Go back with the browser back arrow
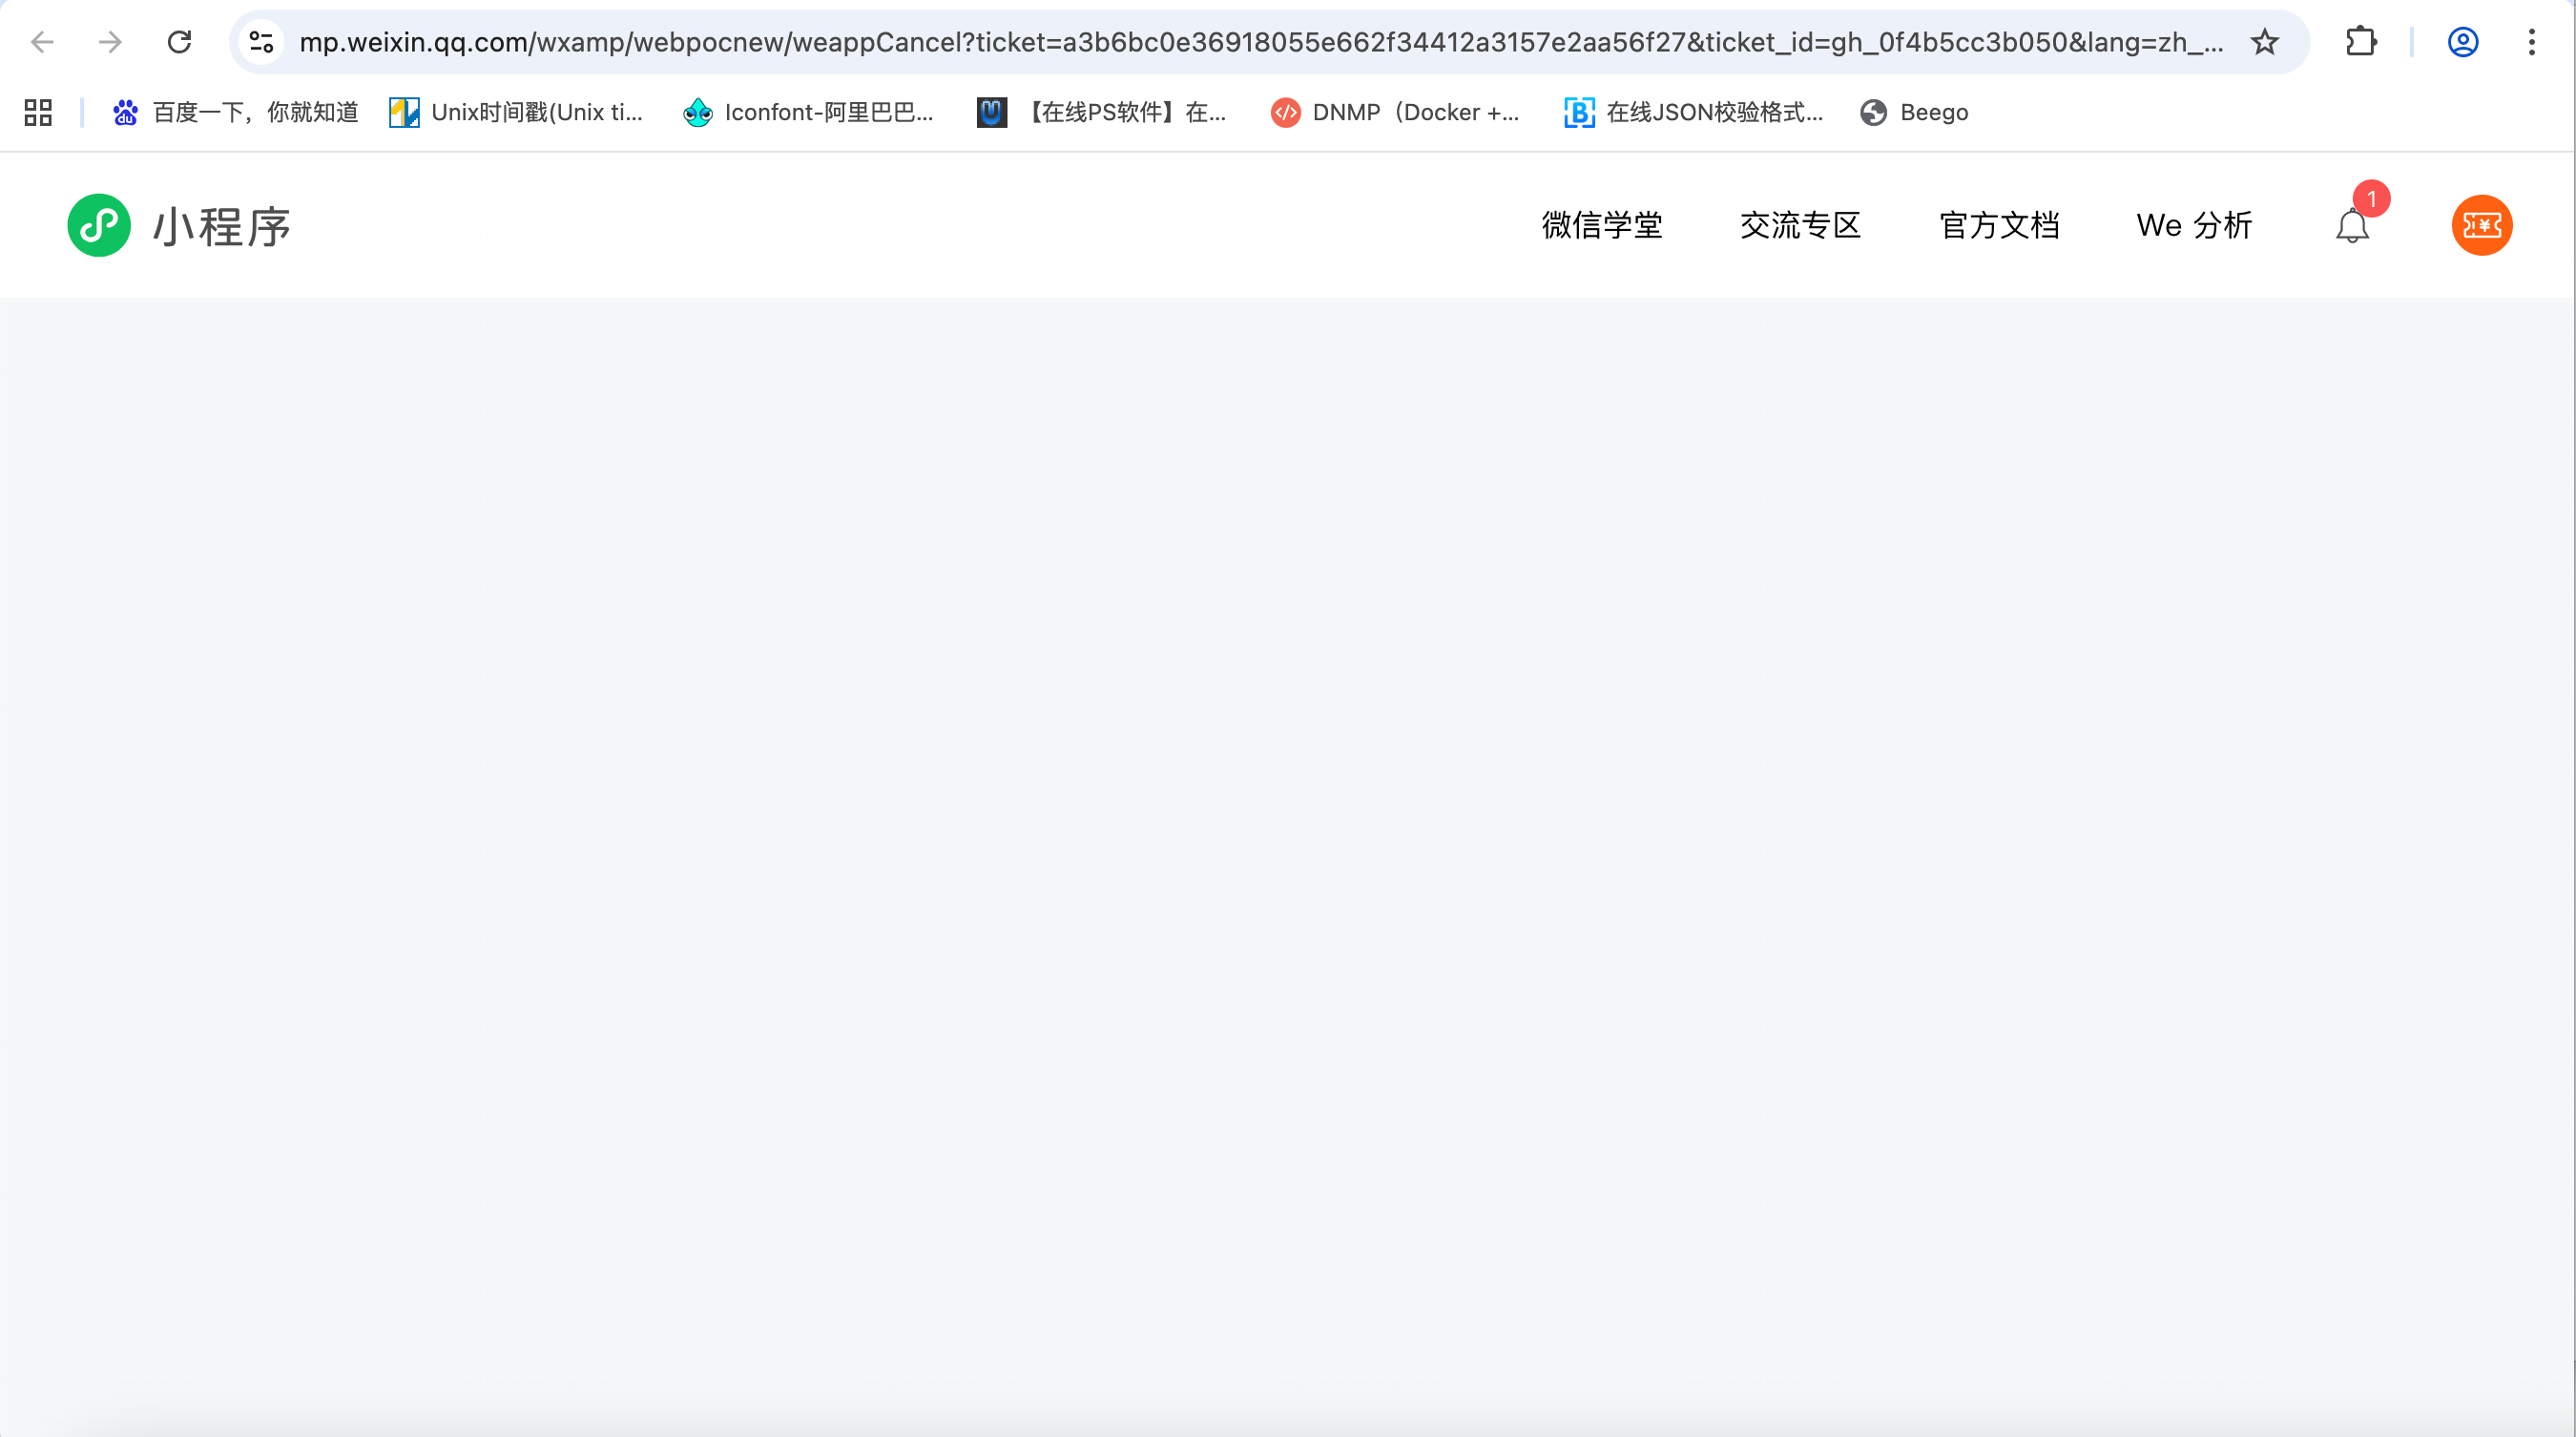The width and height of the screenshot is (2576, 1437). point(42,42)
